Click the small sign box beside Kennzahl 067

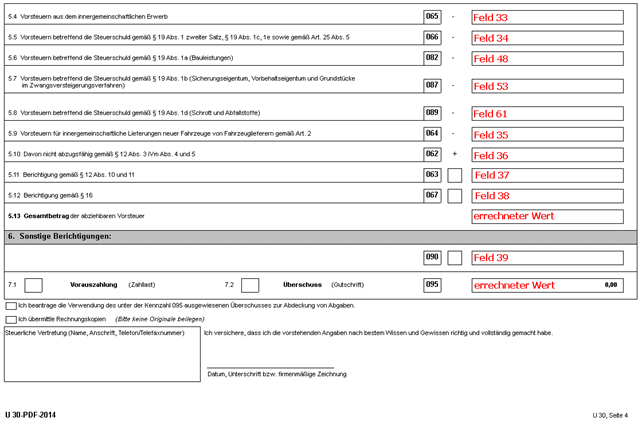pyautogui.click(x=454, y=196)
